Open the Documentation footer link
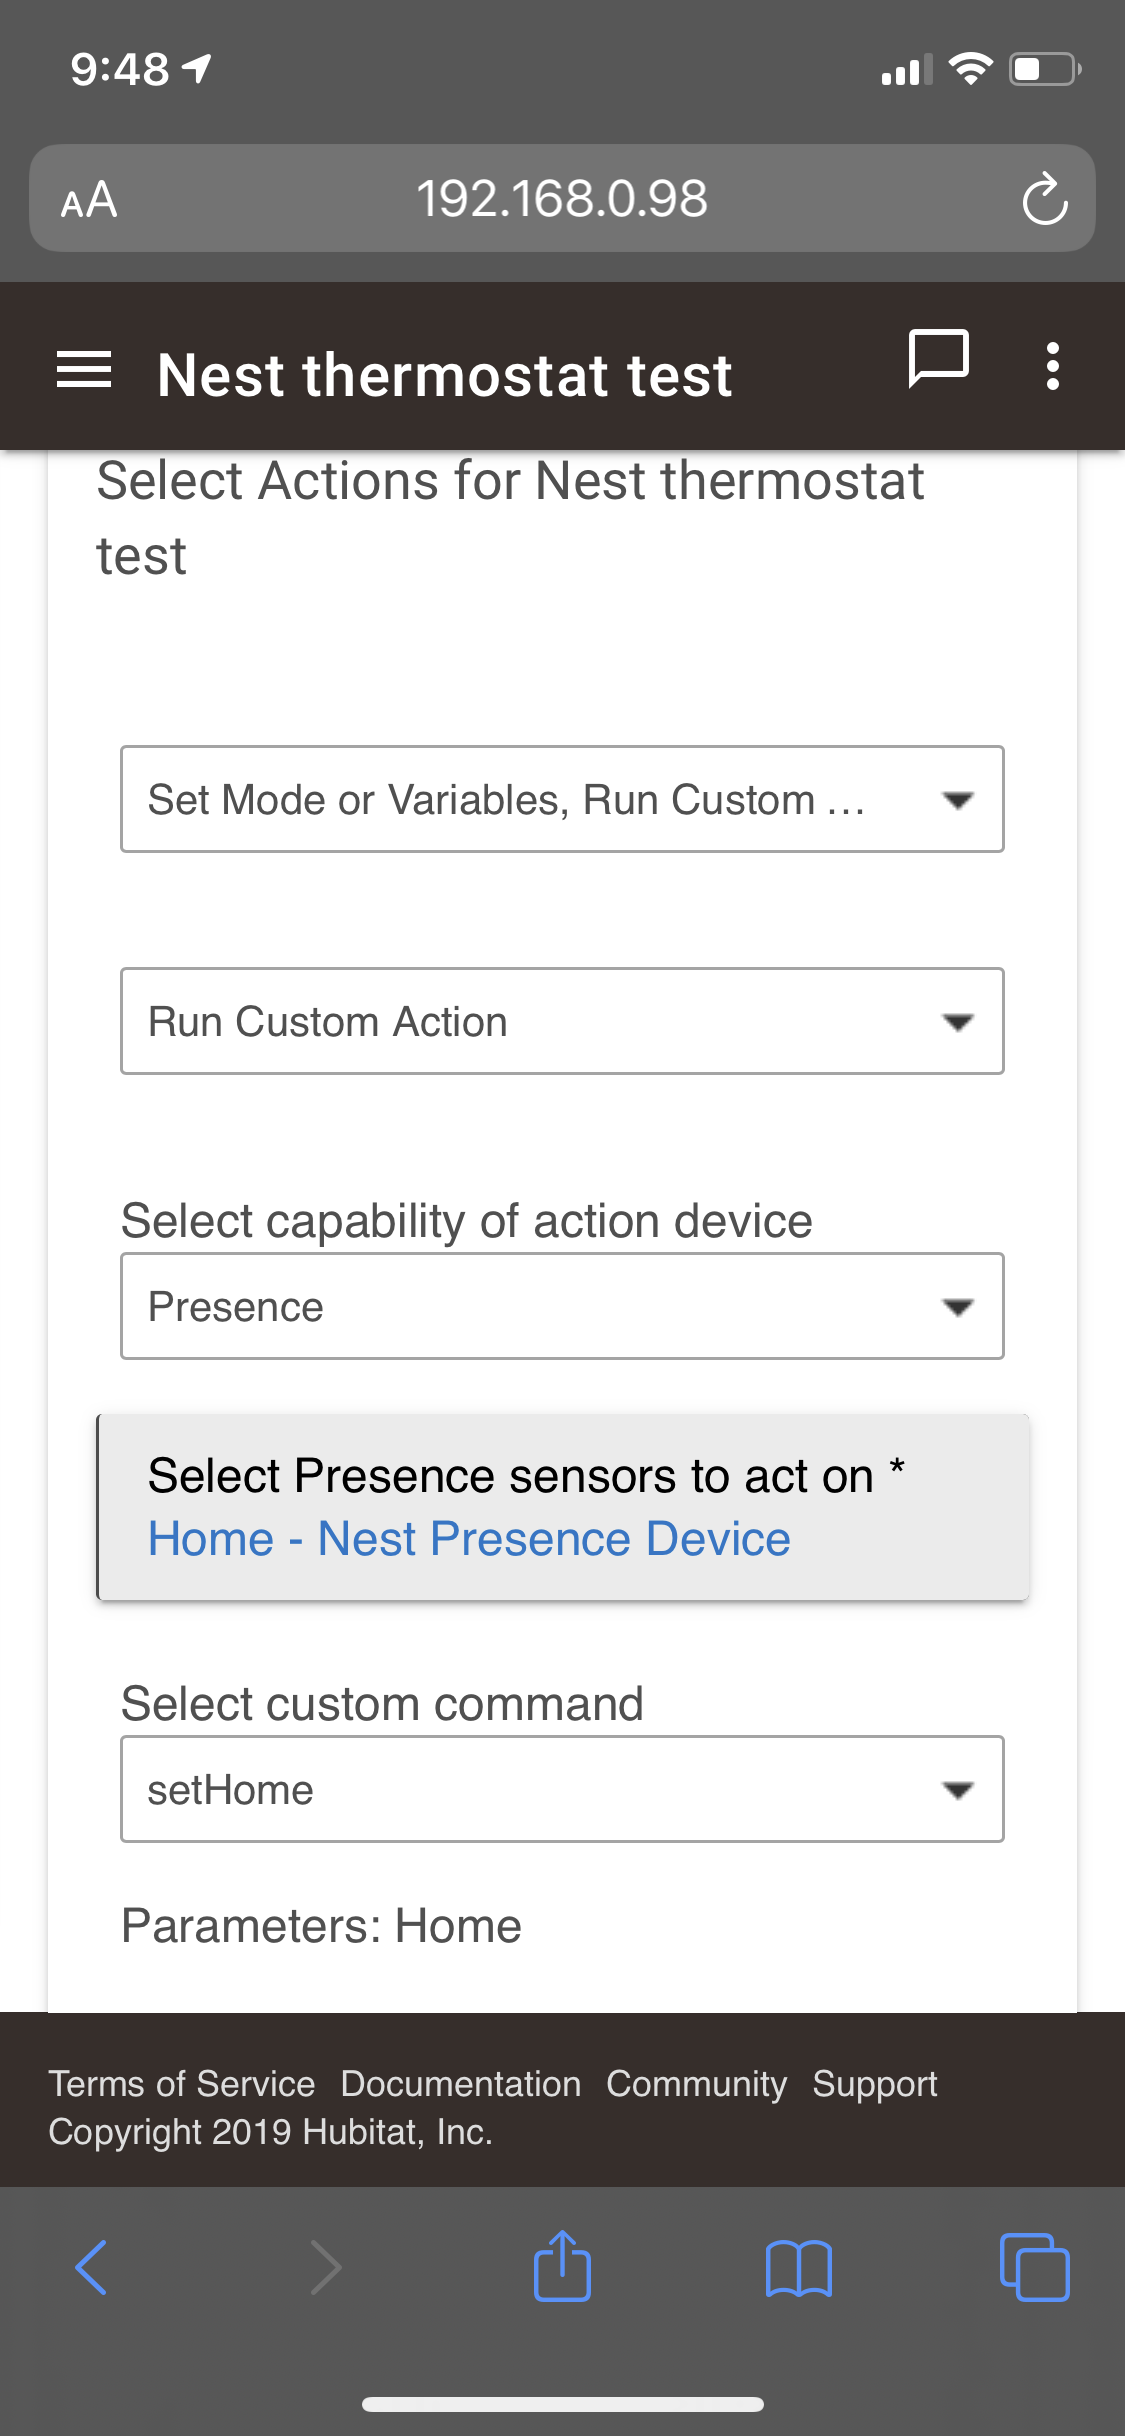 461,2084
